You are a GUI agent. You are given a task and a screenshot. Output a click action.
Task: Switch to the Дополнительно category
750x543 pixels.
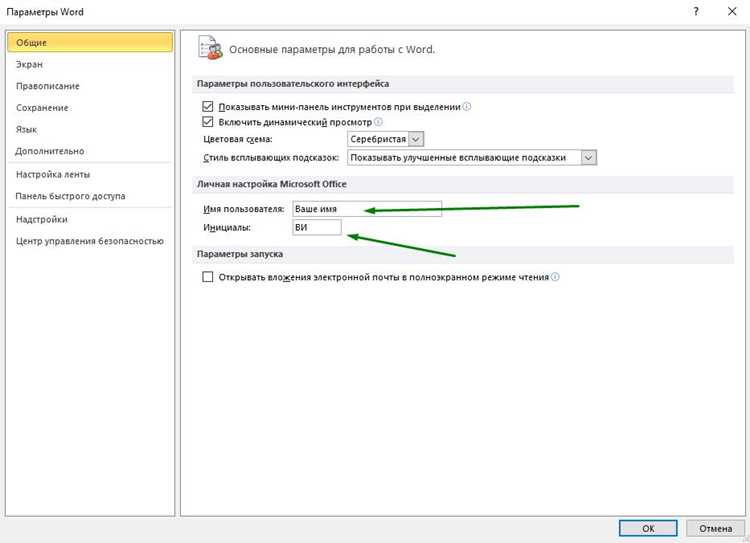(x=90, y=151)
